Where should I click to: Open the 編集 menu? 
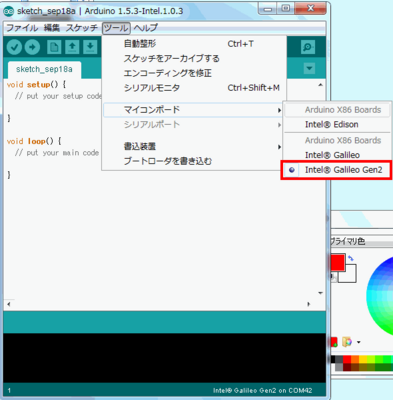(x=52, y=28)
